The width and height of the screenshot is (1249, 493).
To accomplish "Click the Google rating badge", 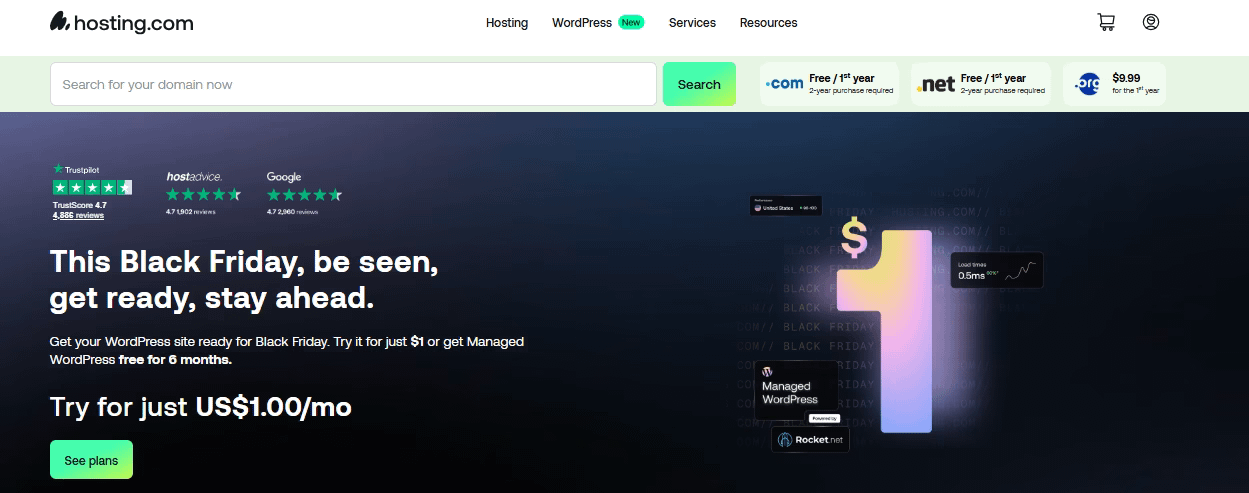I will [x=304, y=194].
